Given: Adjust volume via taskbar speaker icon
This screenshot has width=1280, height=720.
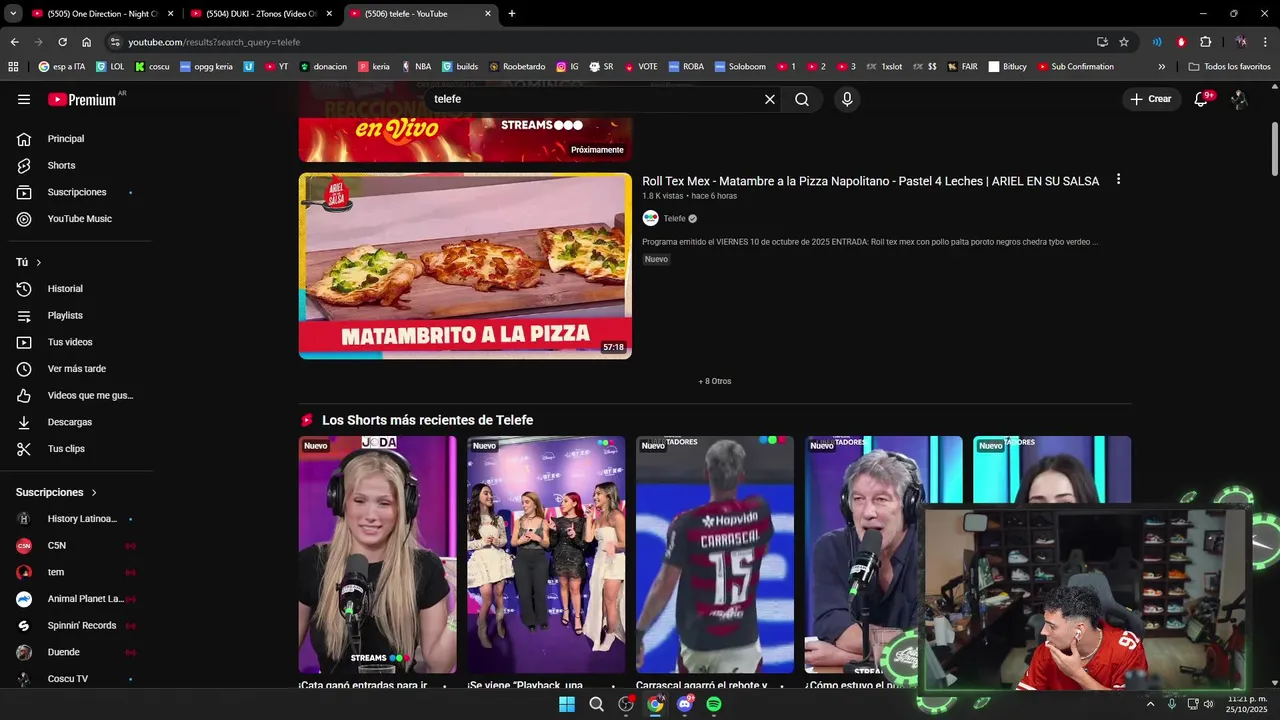Looking at the screenshot, I should (1209, 704).
